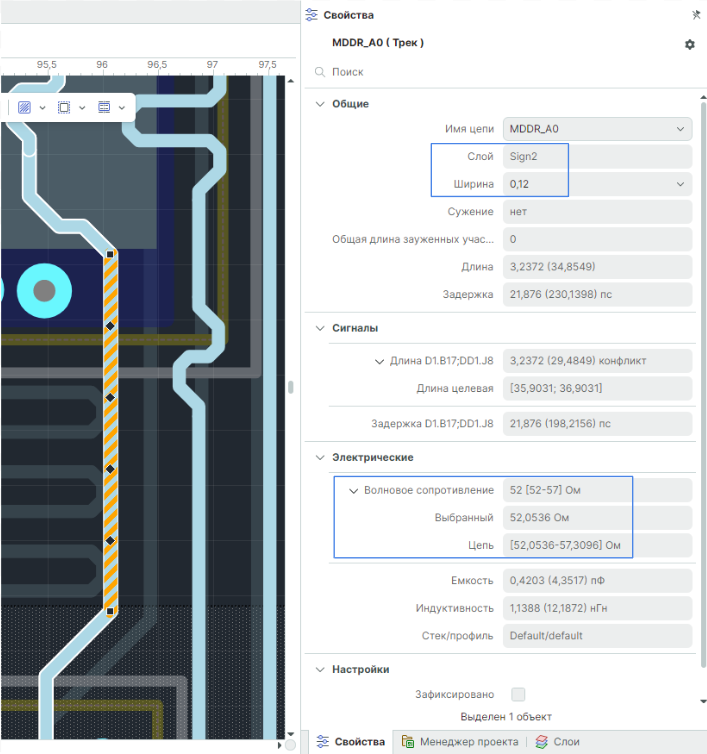Click Задержка D1.B17;DD1.J8 value field
The width and height of the screenshot is (707, 754).
598,424
